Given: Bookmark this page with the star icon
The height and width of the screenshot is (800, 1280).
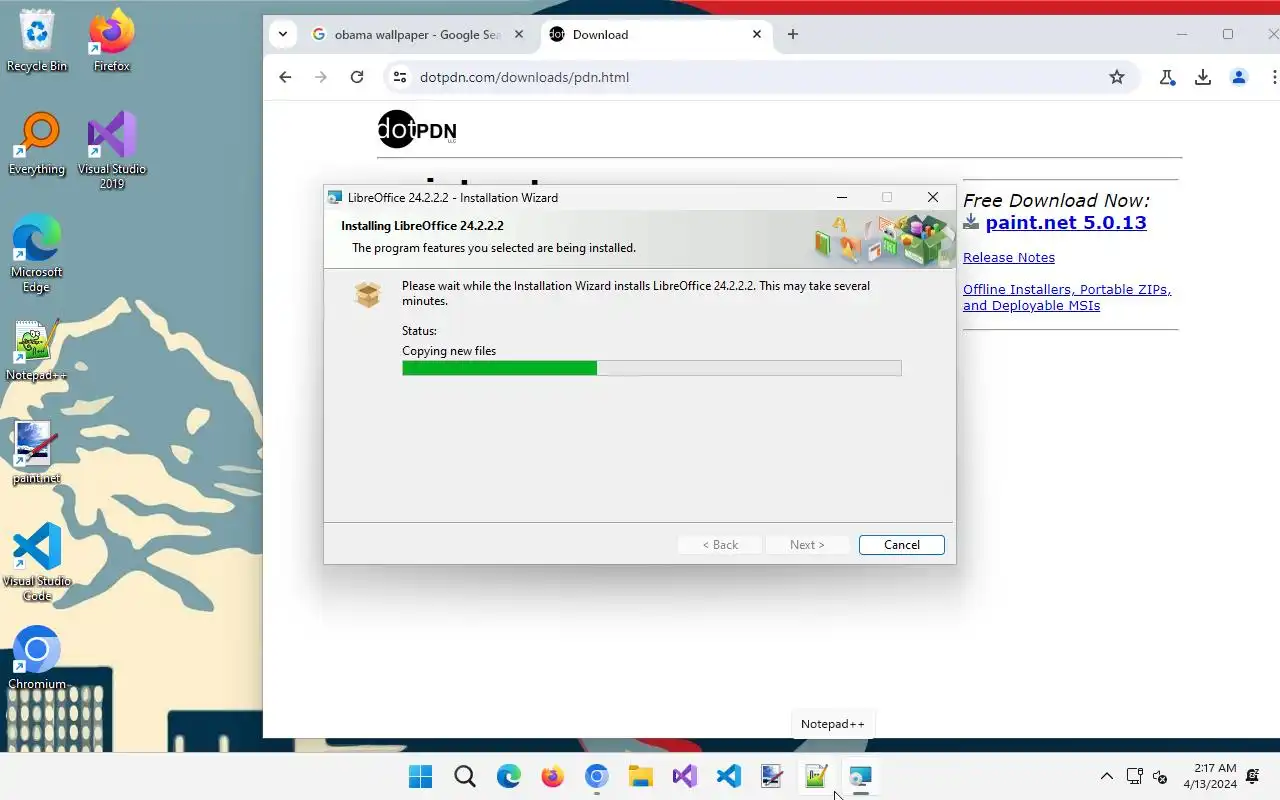Looking at the screenshot, I should (1117, 77).
